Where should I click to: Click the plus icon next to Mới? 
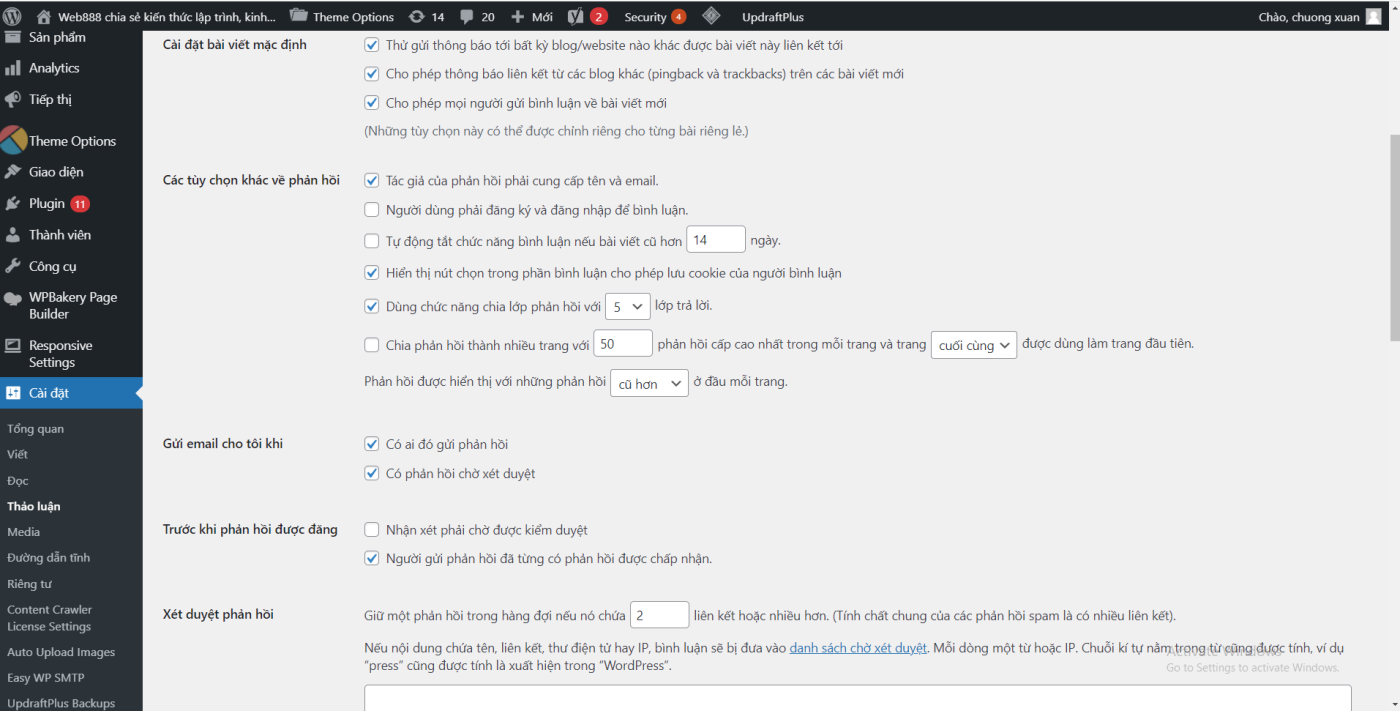point(517,17)
